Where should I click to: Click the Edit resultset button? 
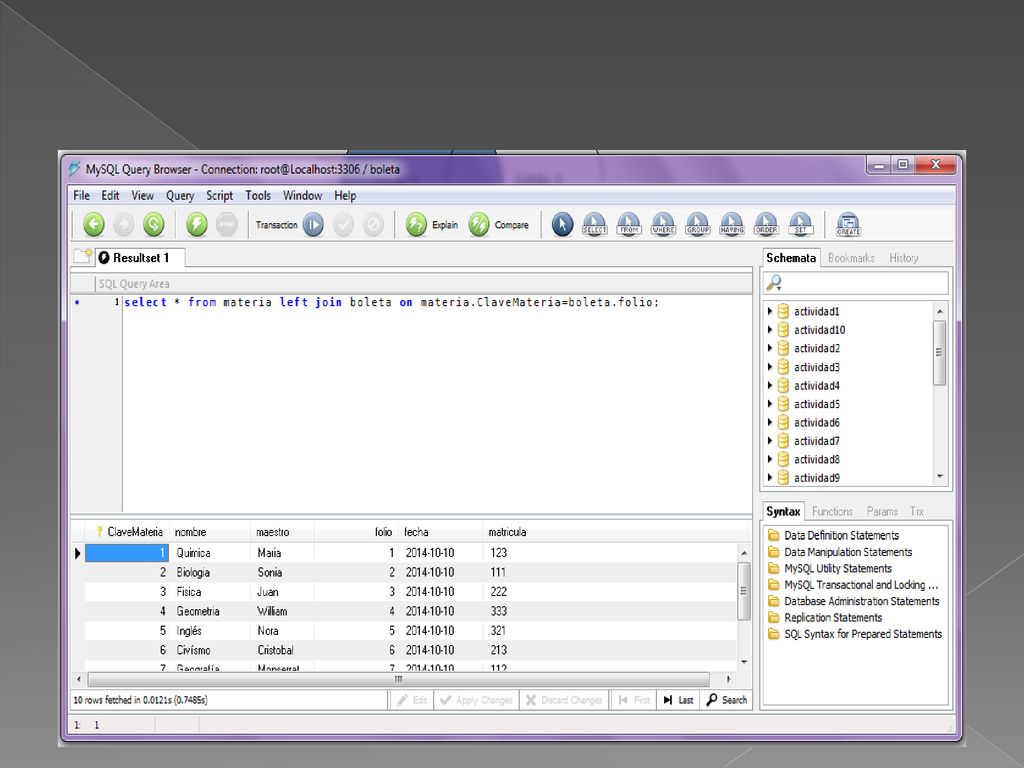(411, 700)
